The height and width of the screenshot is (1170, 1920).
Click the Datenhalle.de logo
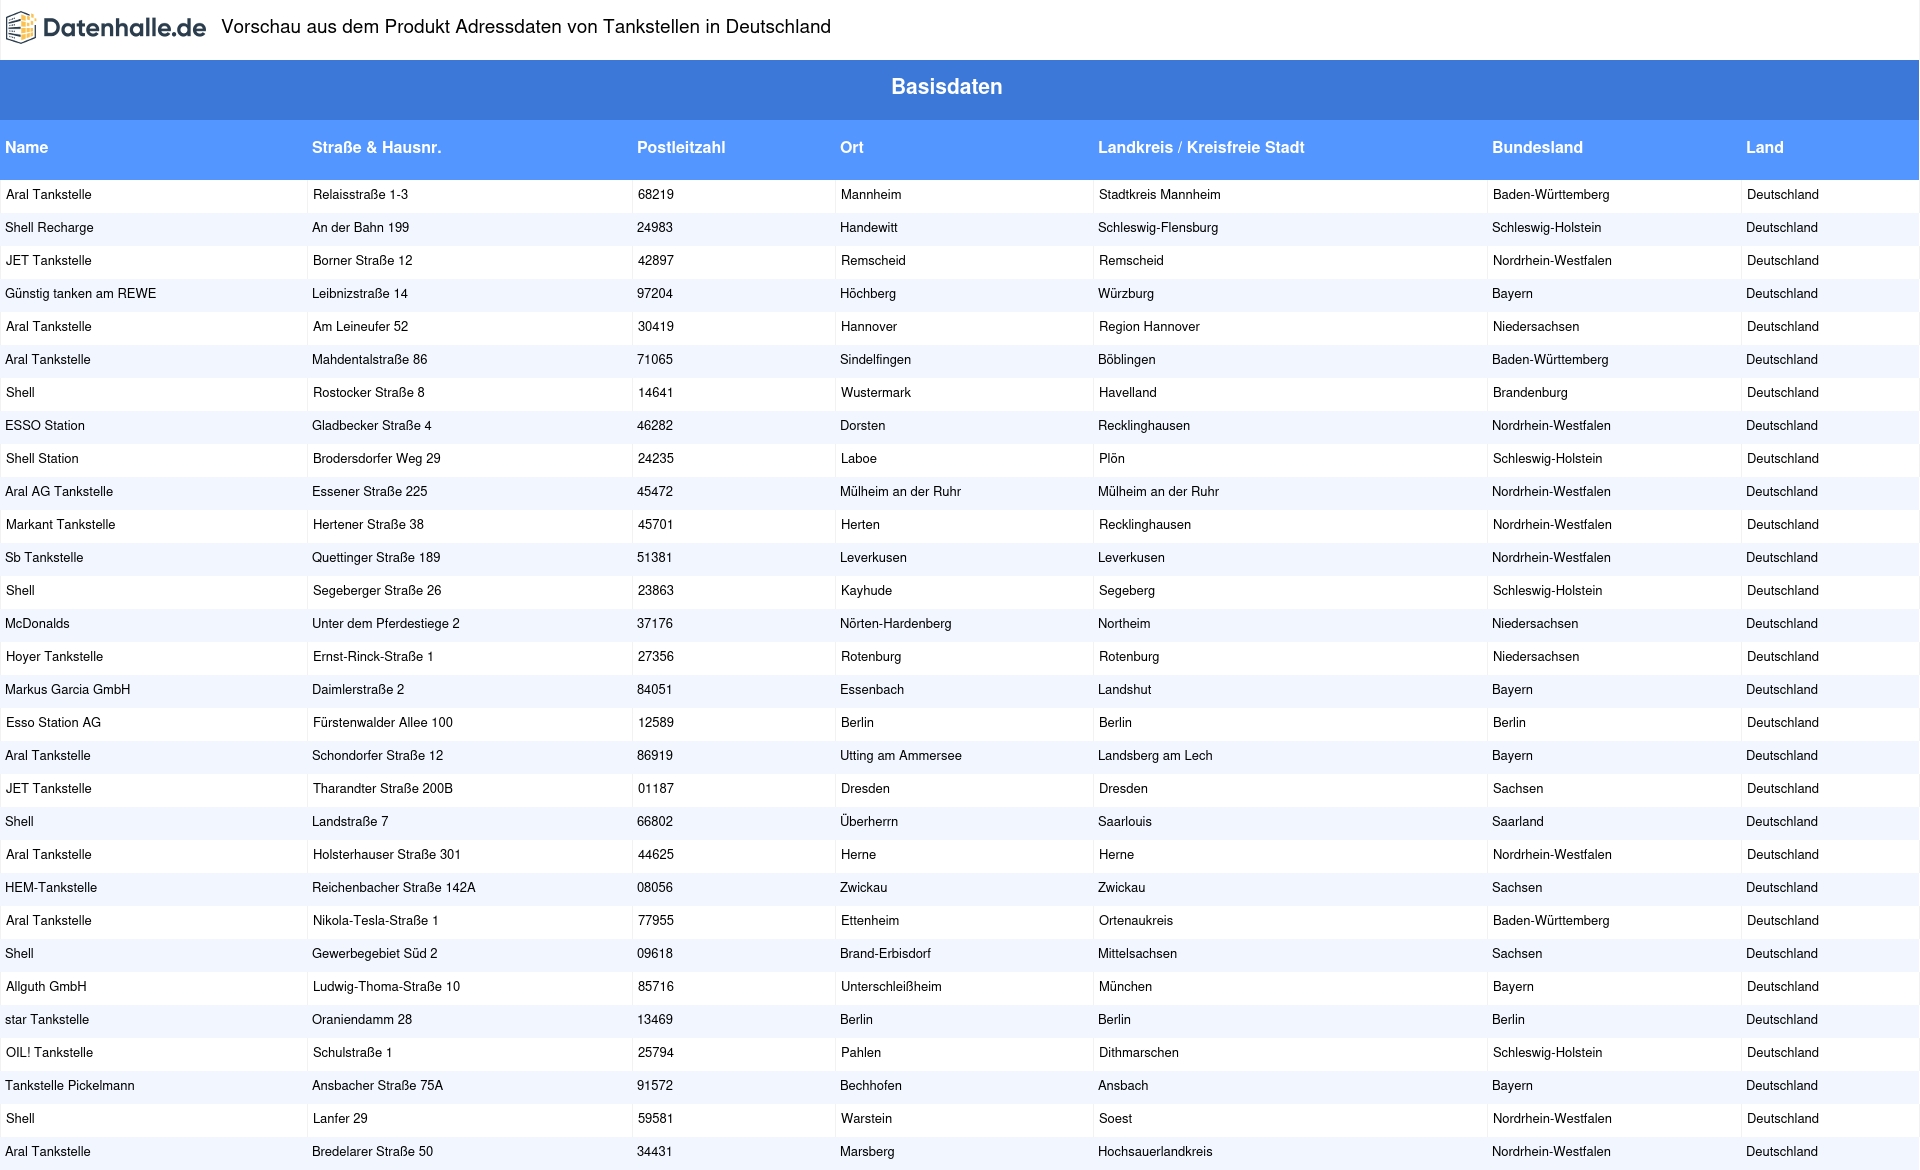point(106,28)
